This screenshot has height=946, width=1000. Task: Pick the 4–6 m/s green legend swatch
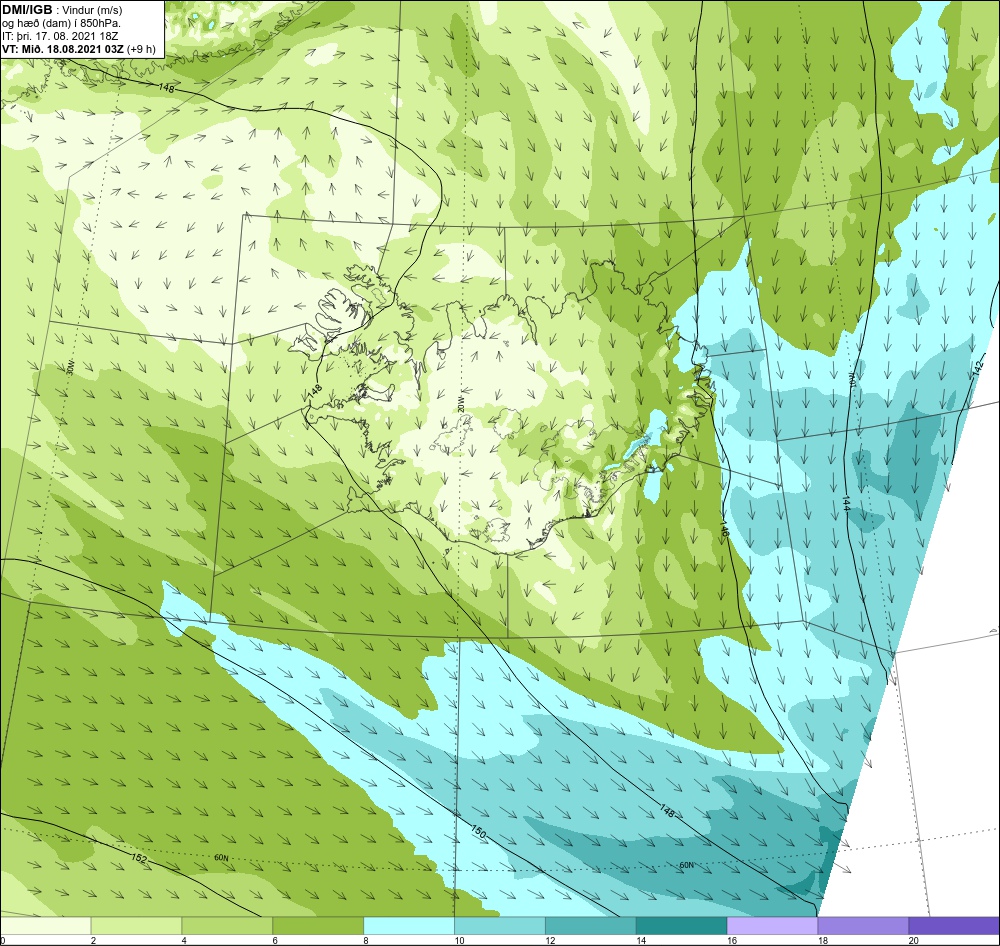(227, 926)
